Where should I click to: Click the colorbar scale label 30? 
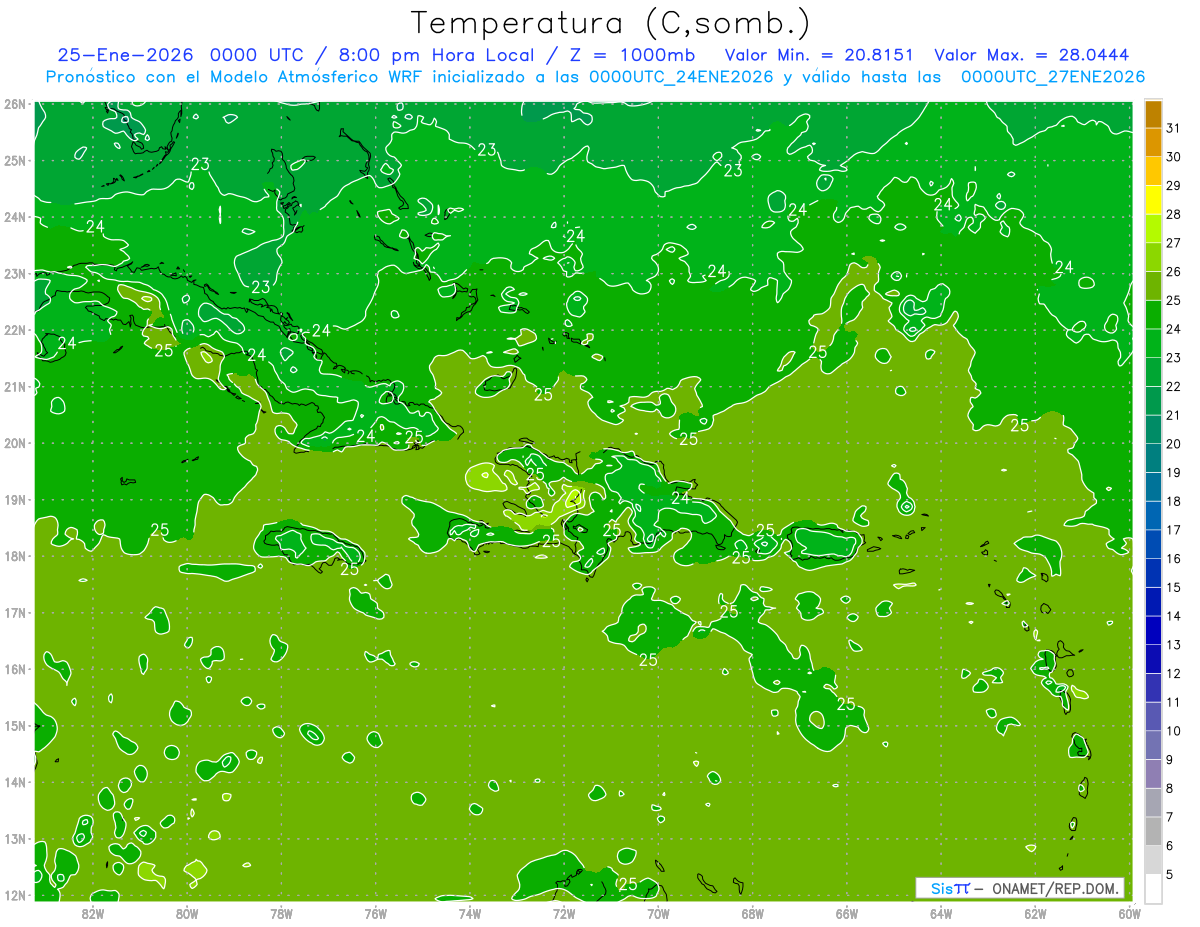(x=1174, y=157)
